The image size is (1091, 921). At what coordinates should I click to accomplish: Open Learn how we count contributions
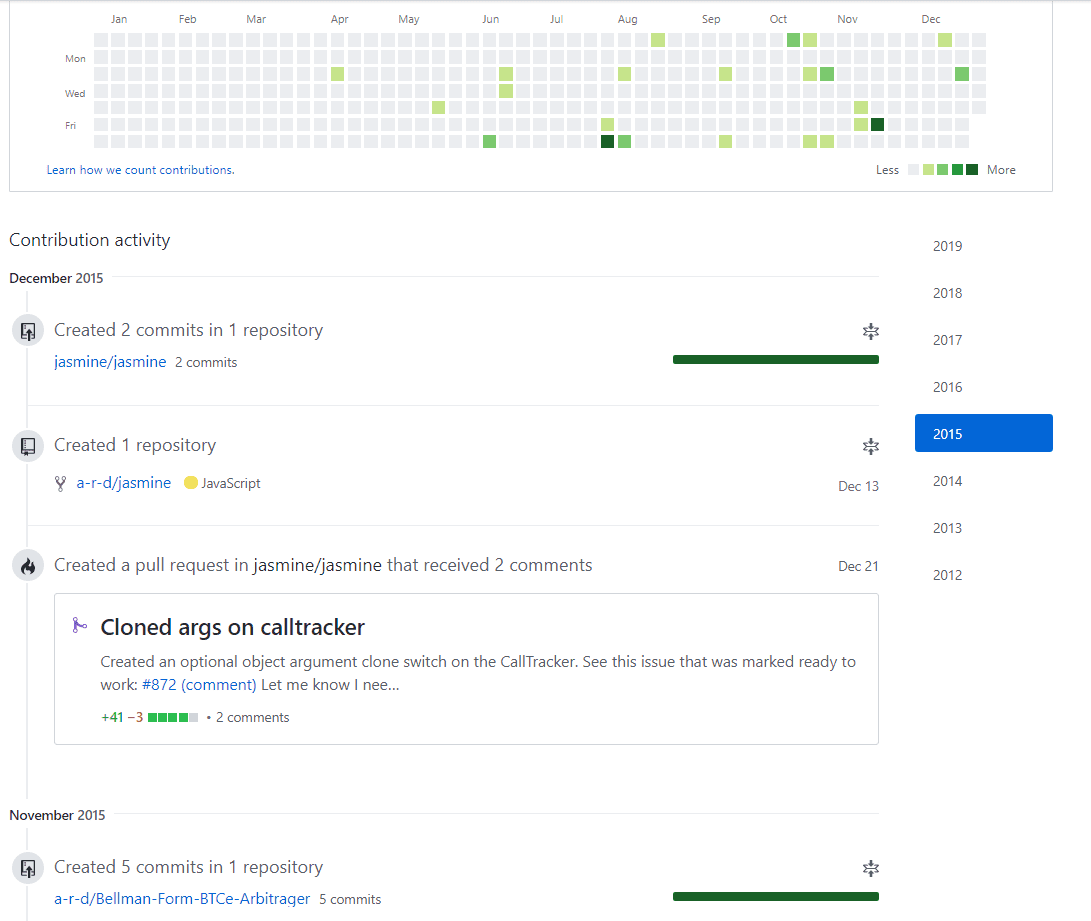tap(141, 170)
